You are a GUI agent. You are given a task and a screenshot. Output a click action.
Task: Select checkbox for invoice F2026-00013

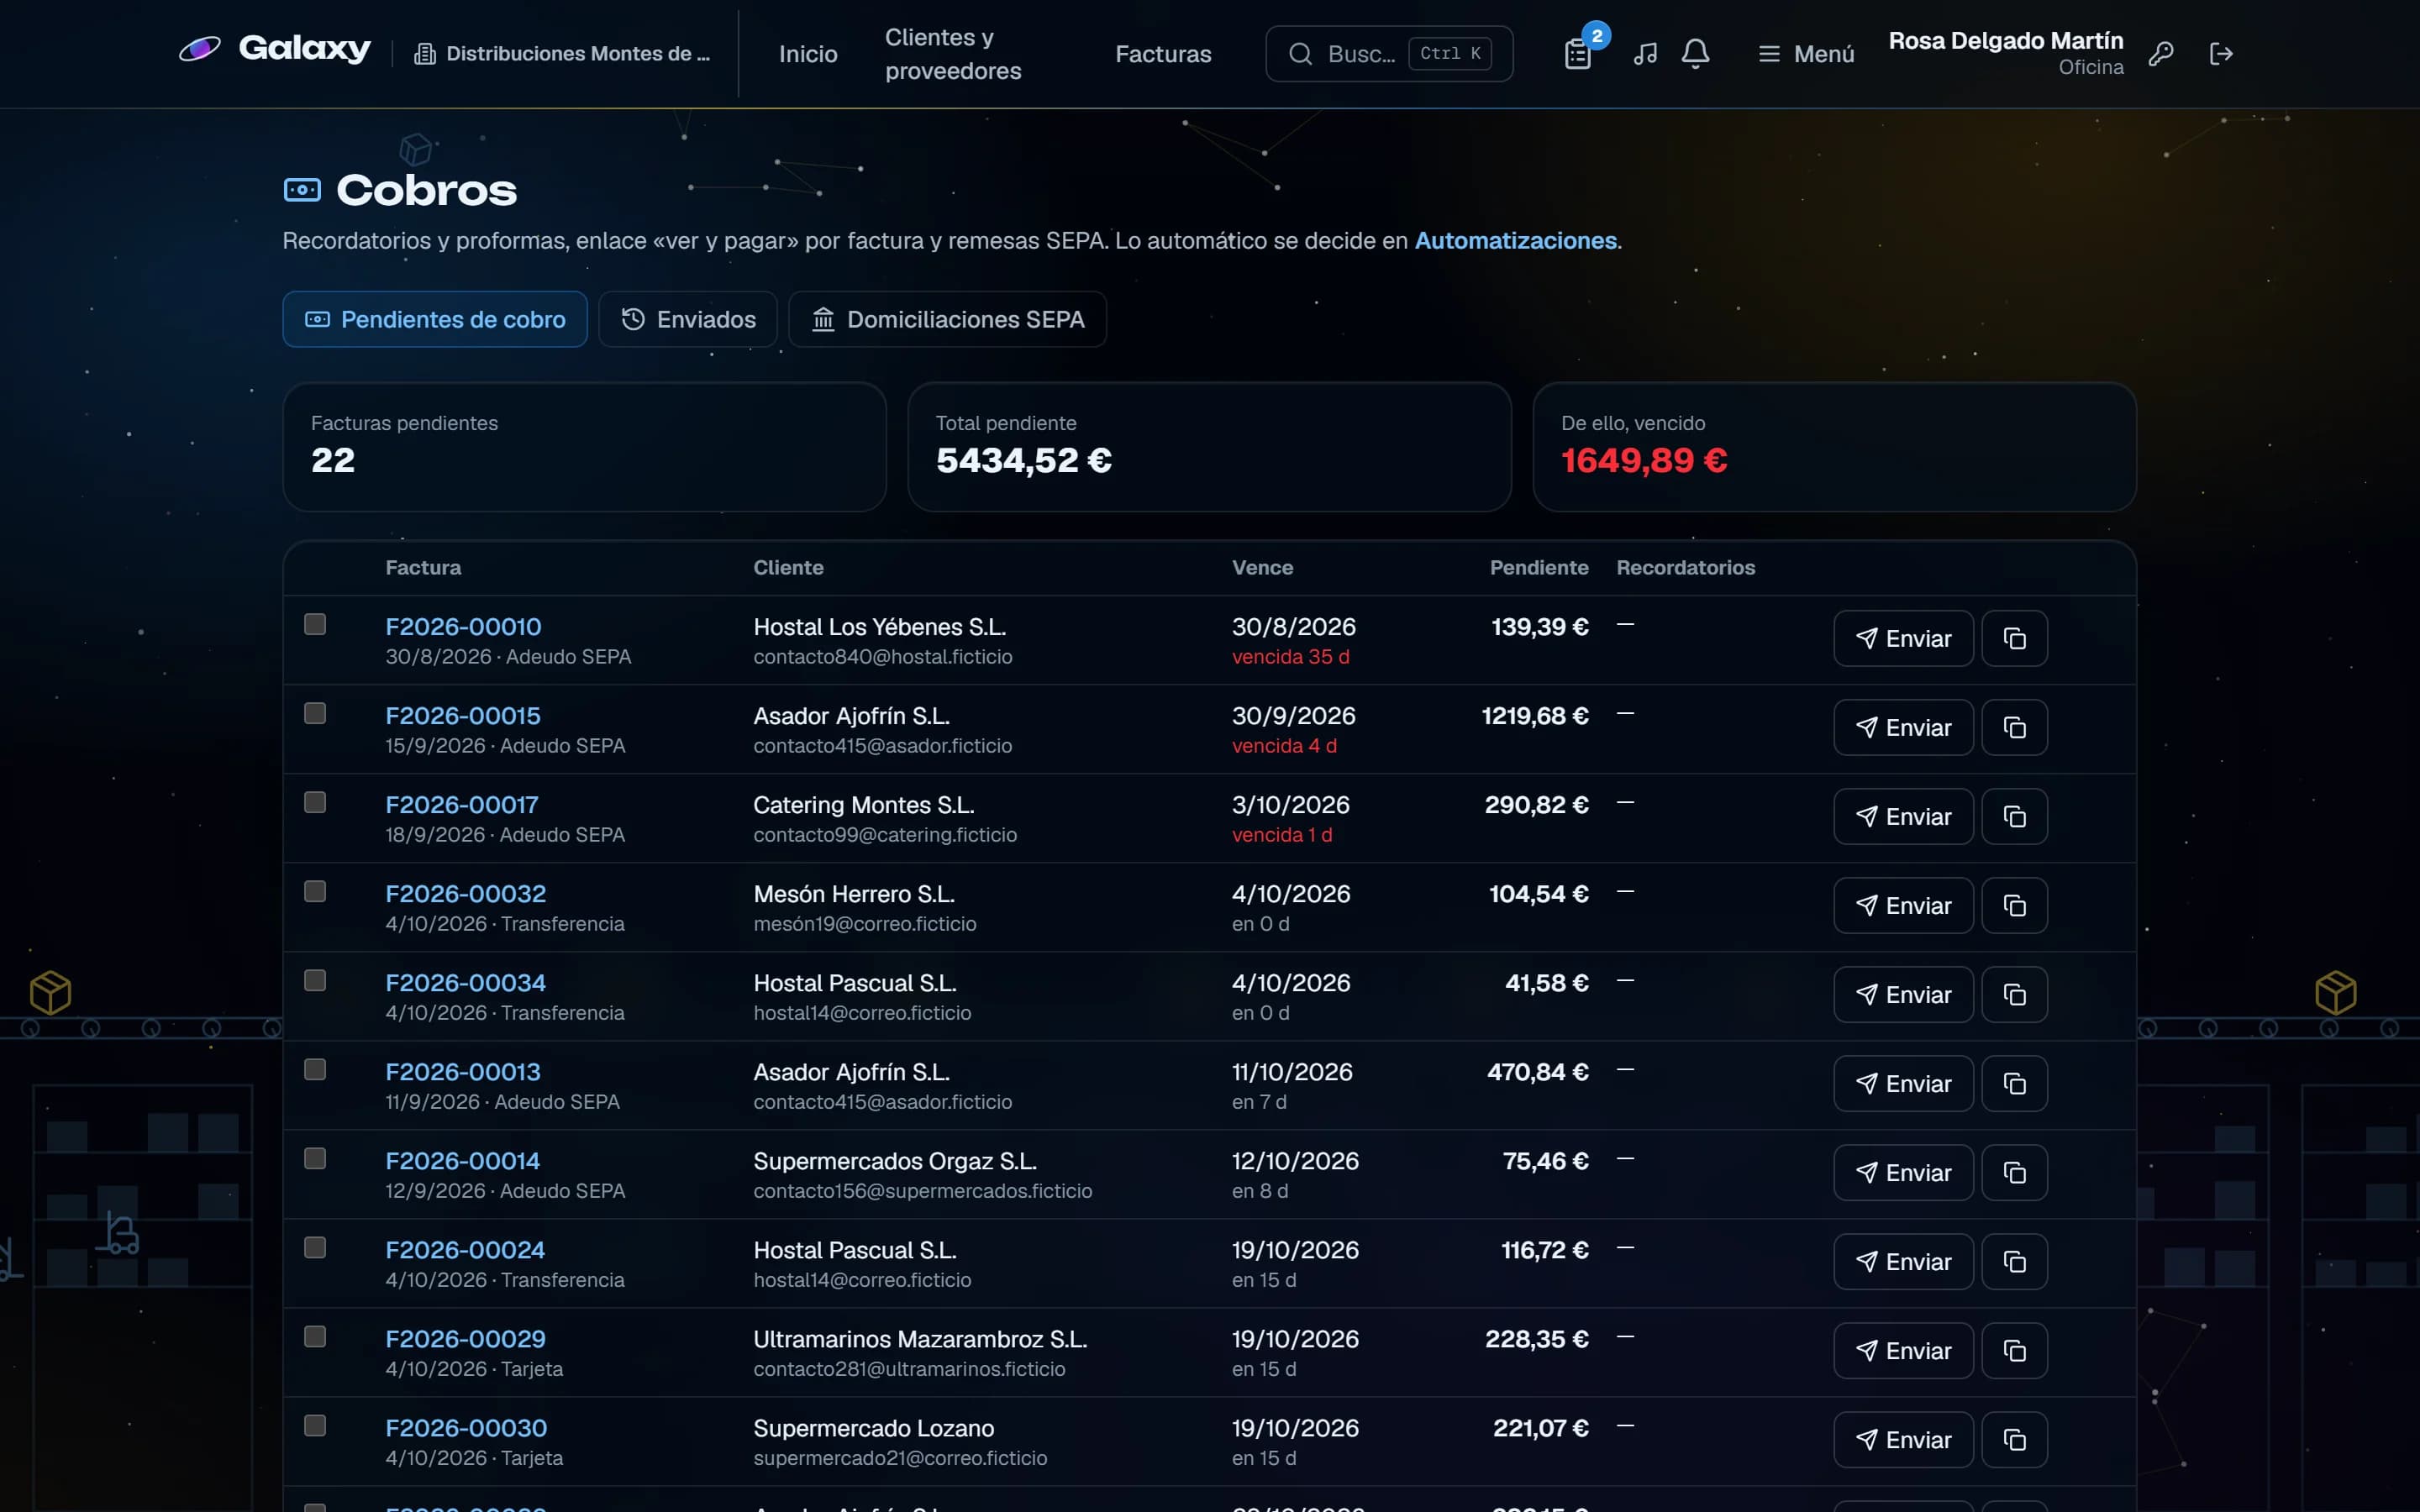pos(315,1069)
